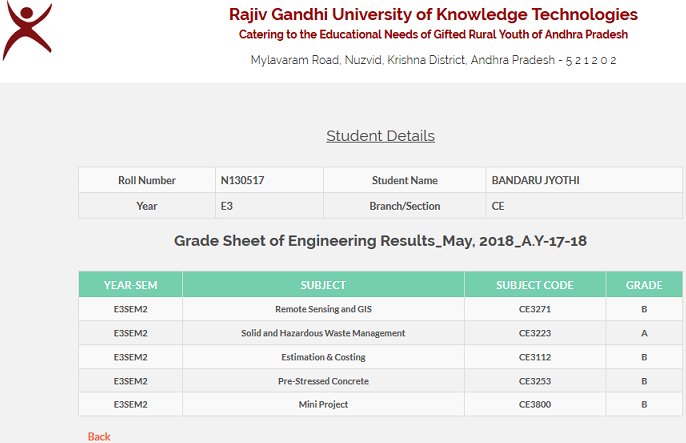
Task: Click the YEAR-SEM column header
Action: click(x=130, y=285)
